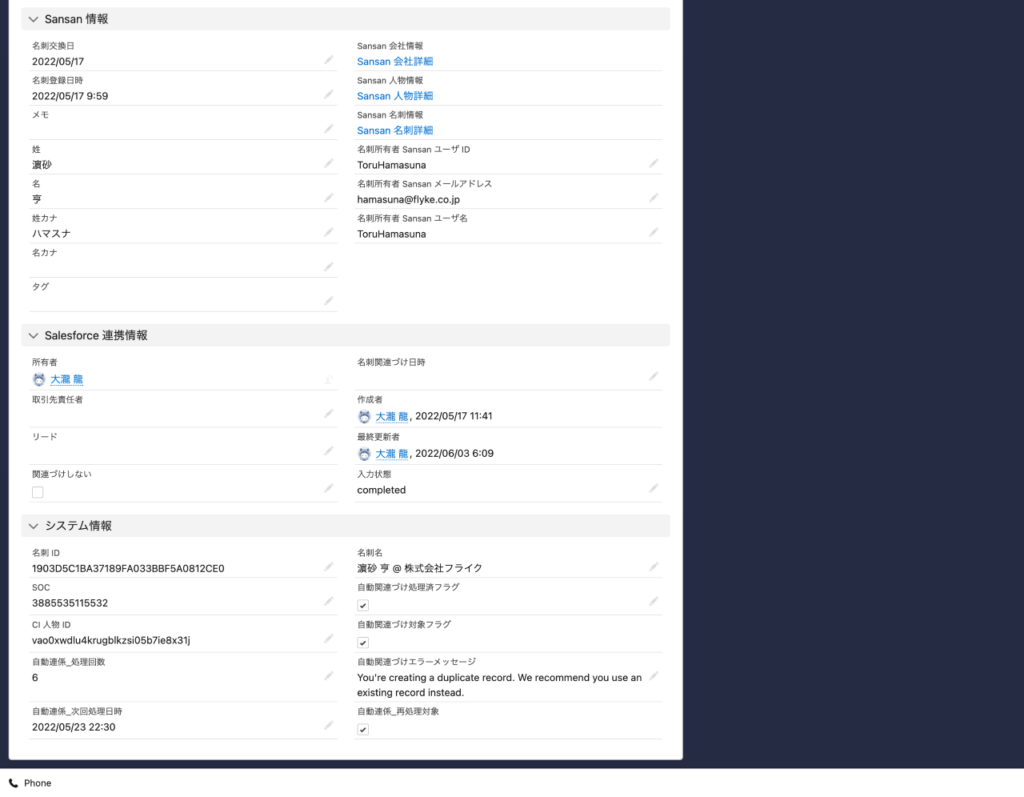The height and width of the screenshot is (797, 1024).
Task: Click the duplicate record error message text
Action: (x=500, y=685)
